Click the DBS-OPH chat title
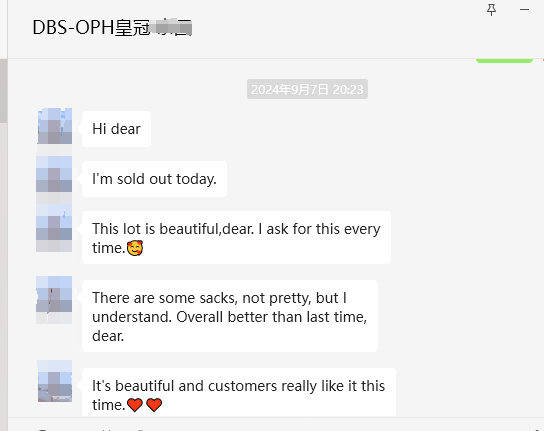Viewport: 544px width, 431px height. click(x=112, y=28)
